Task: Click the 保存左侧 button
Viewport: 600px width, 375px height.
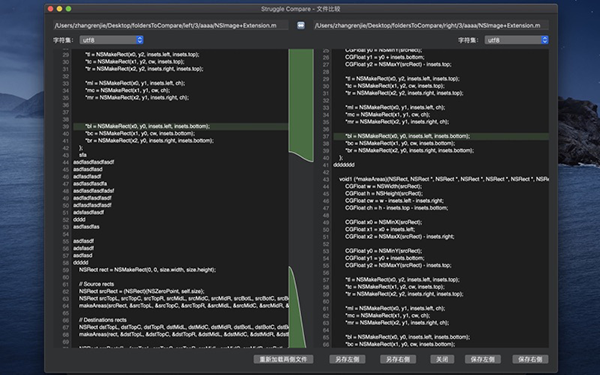Action: click(483, 359)
